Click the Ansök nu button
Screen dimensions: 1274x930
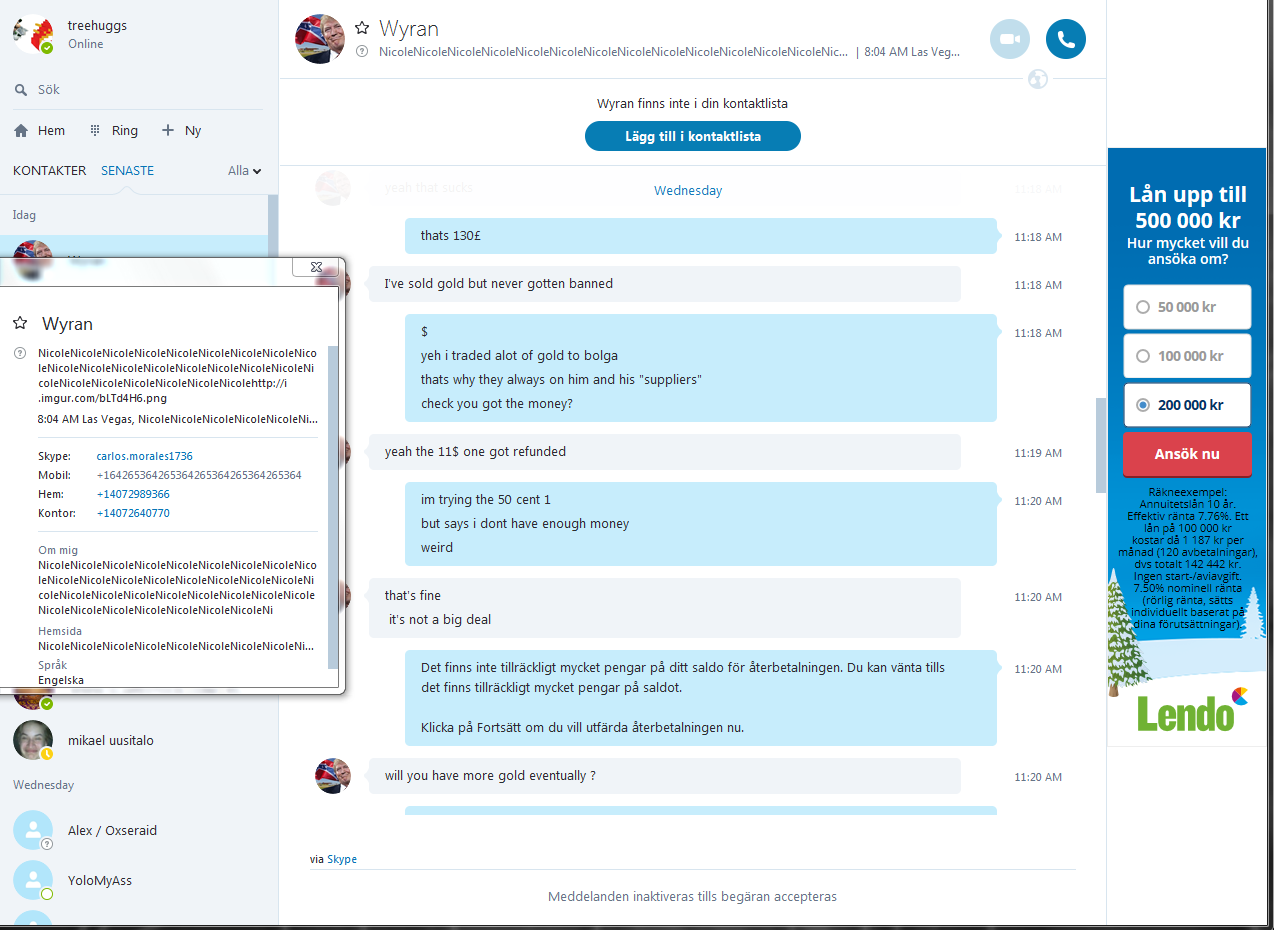click(1187, 454)
